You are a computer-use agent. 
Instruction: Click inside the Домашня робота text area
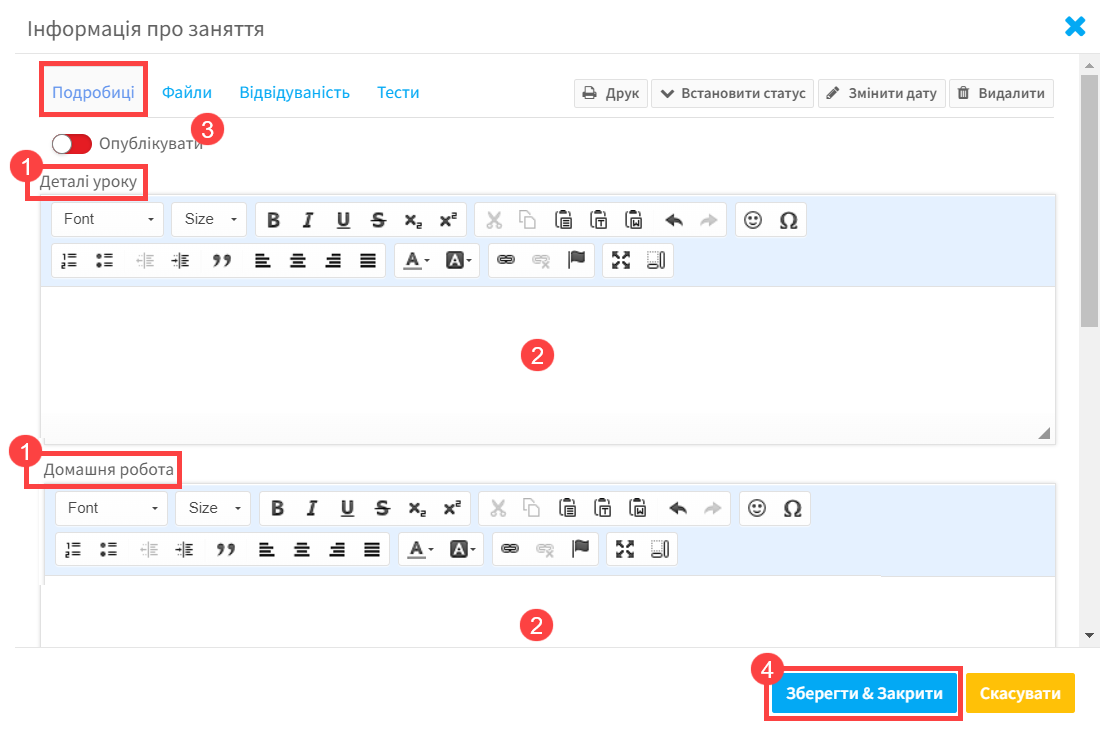pyautogui.click(x=547, y=611)
